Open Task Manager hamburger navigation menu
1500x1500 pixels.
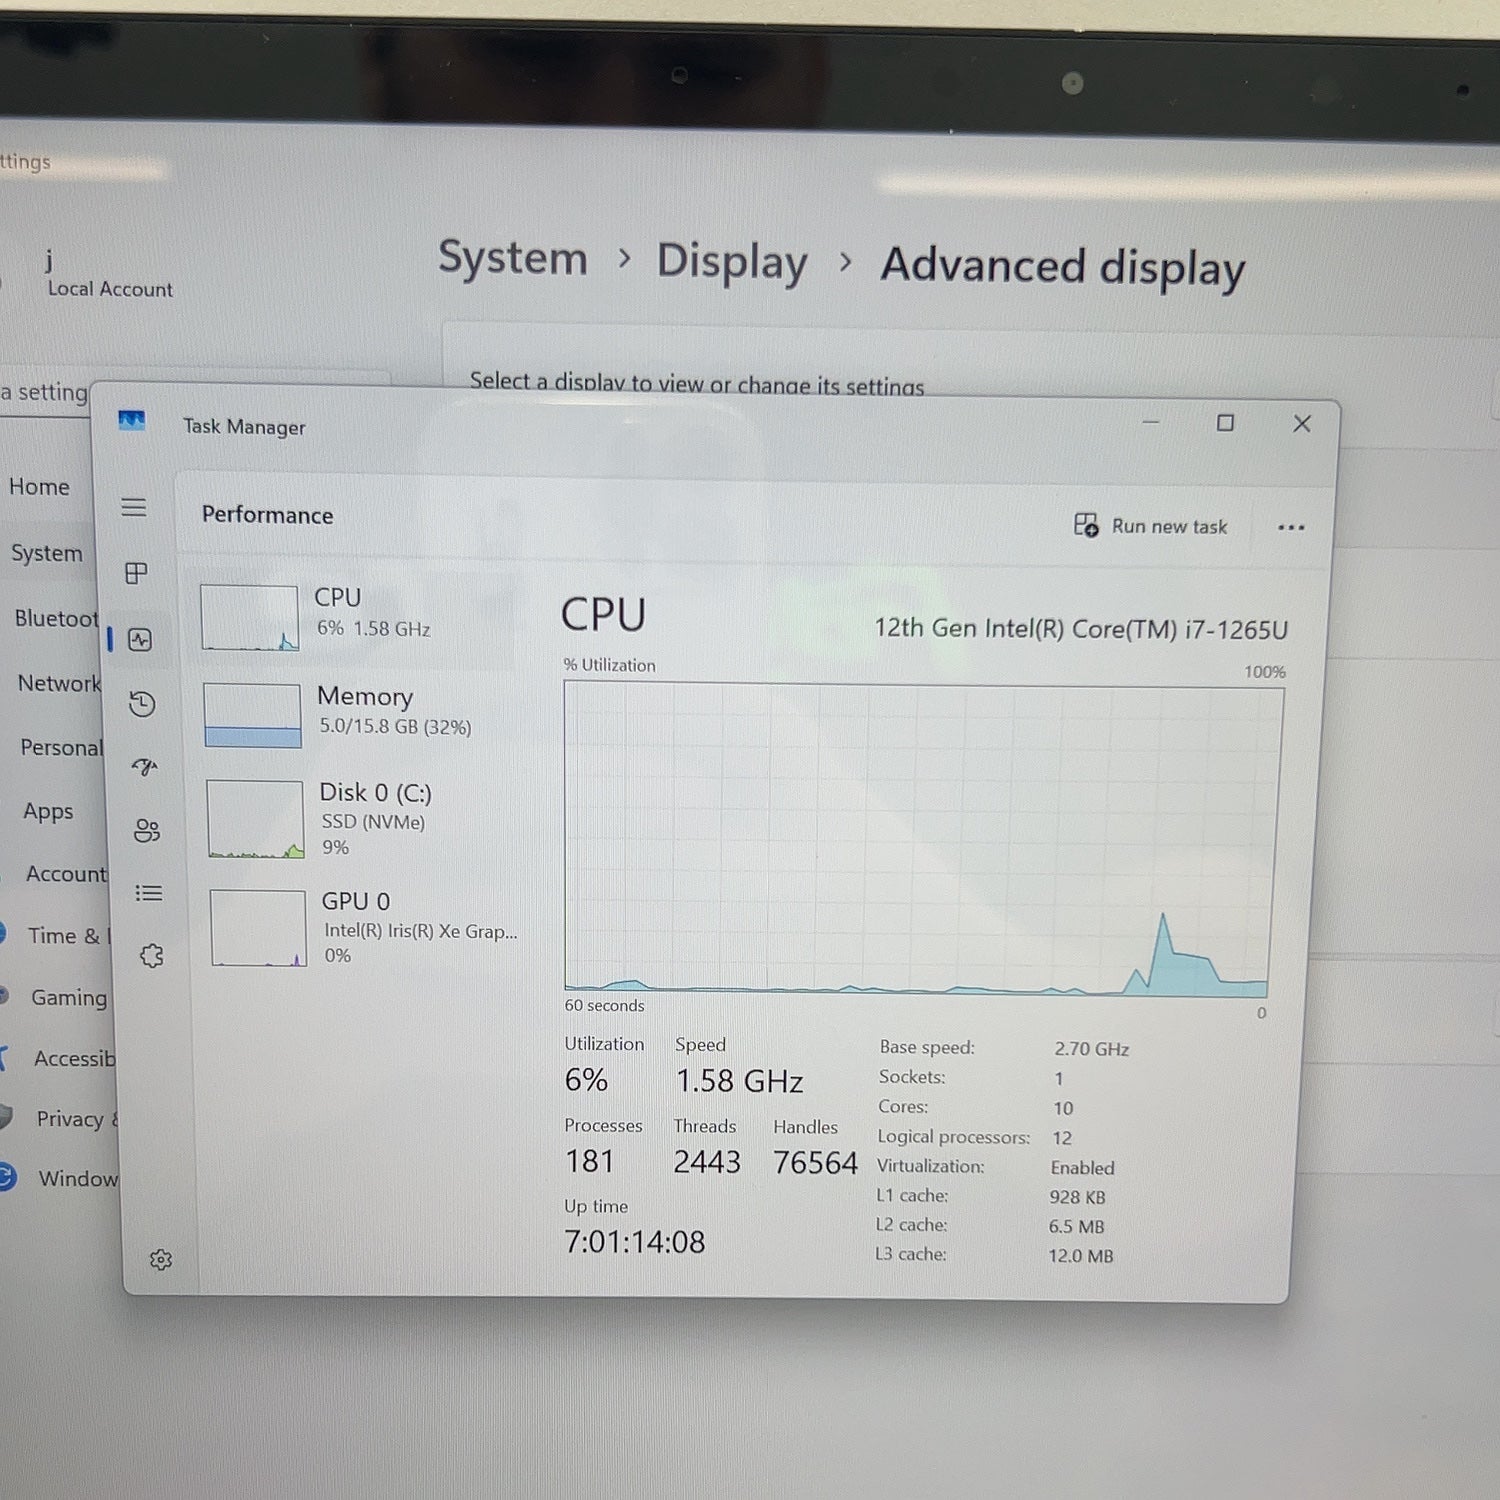(134, 508)
